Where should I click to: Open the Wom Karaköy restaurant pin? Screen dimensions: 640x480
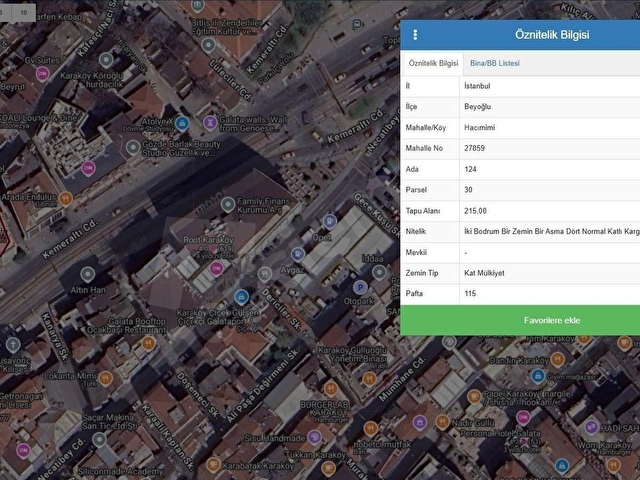pos(613,464)
